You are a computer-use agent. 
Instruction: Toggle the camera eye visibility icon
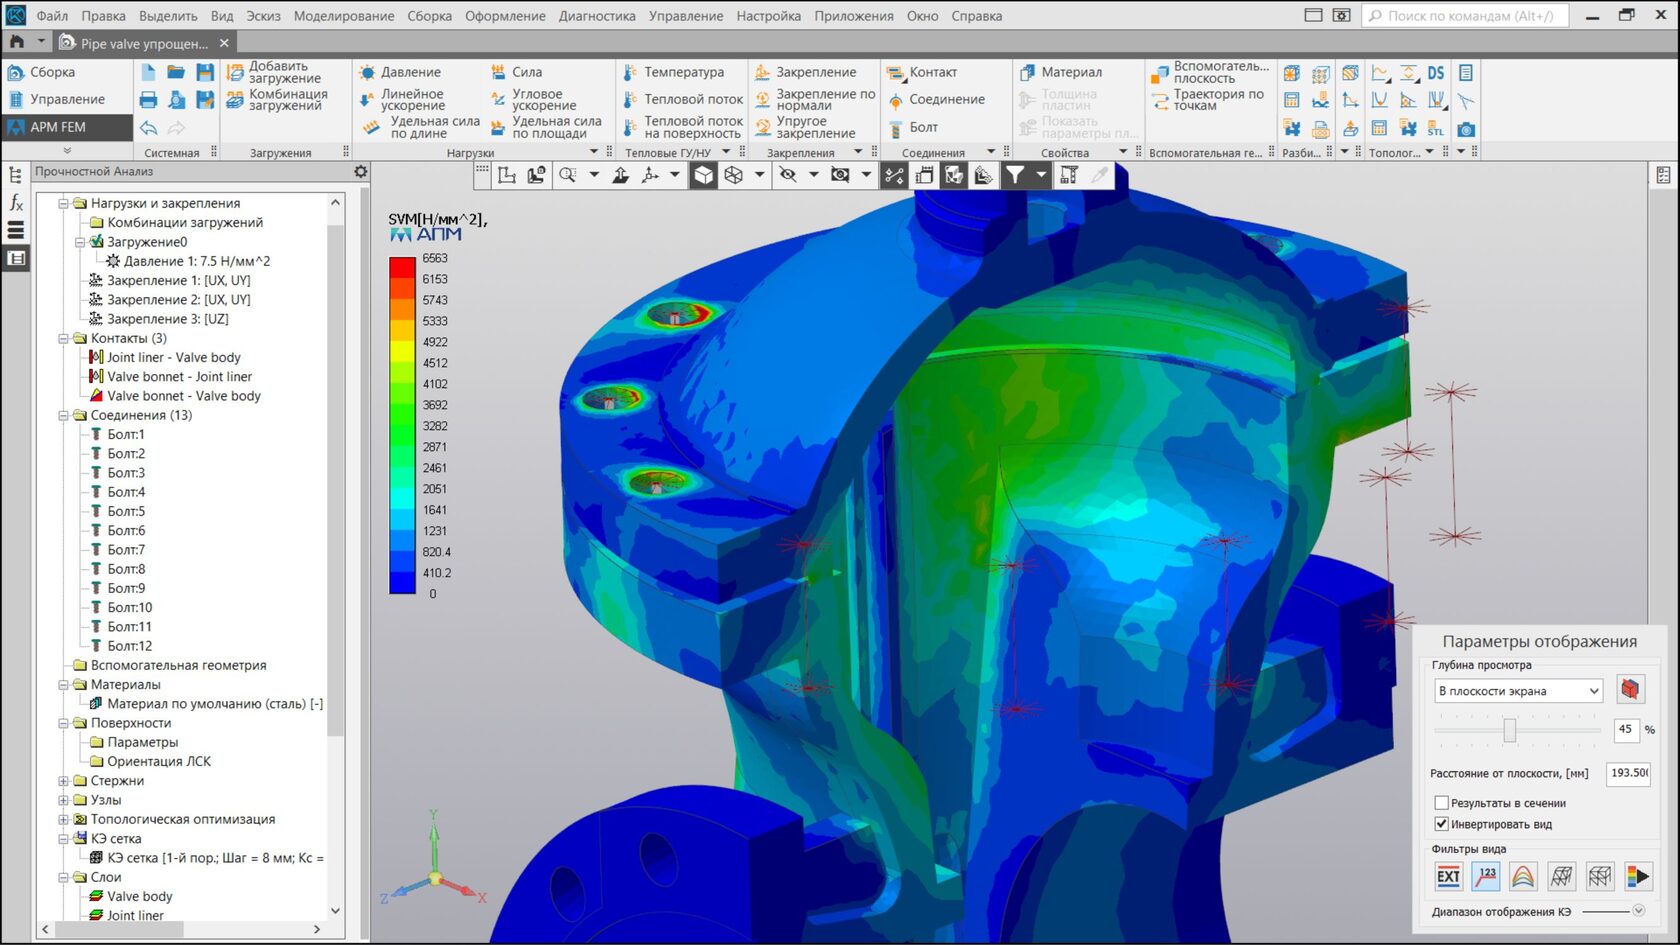[x=840, y=175]
